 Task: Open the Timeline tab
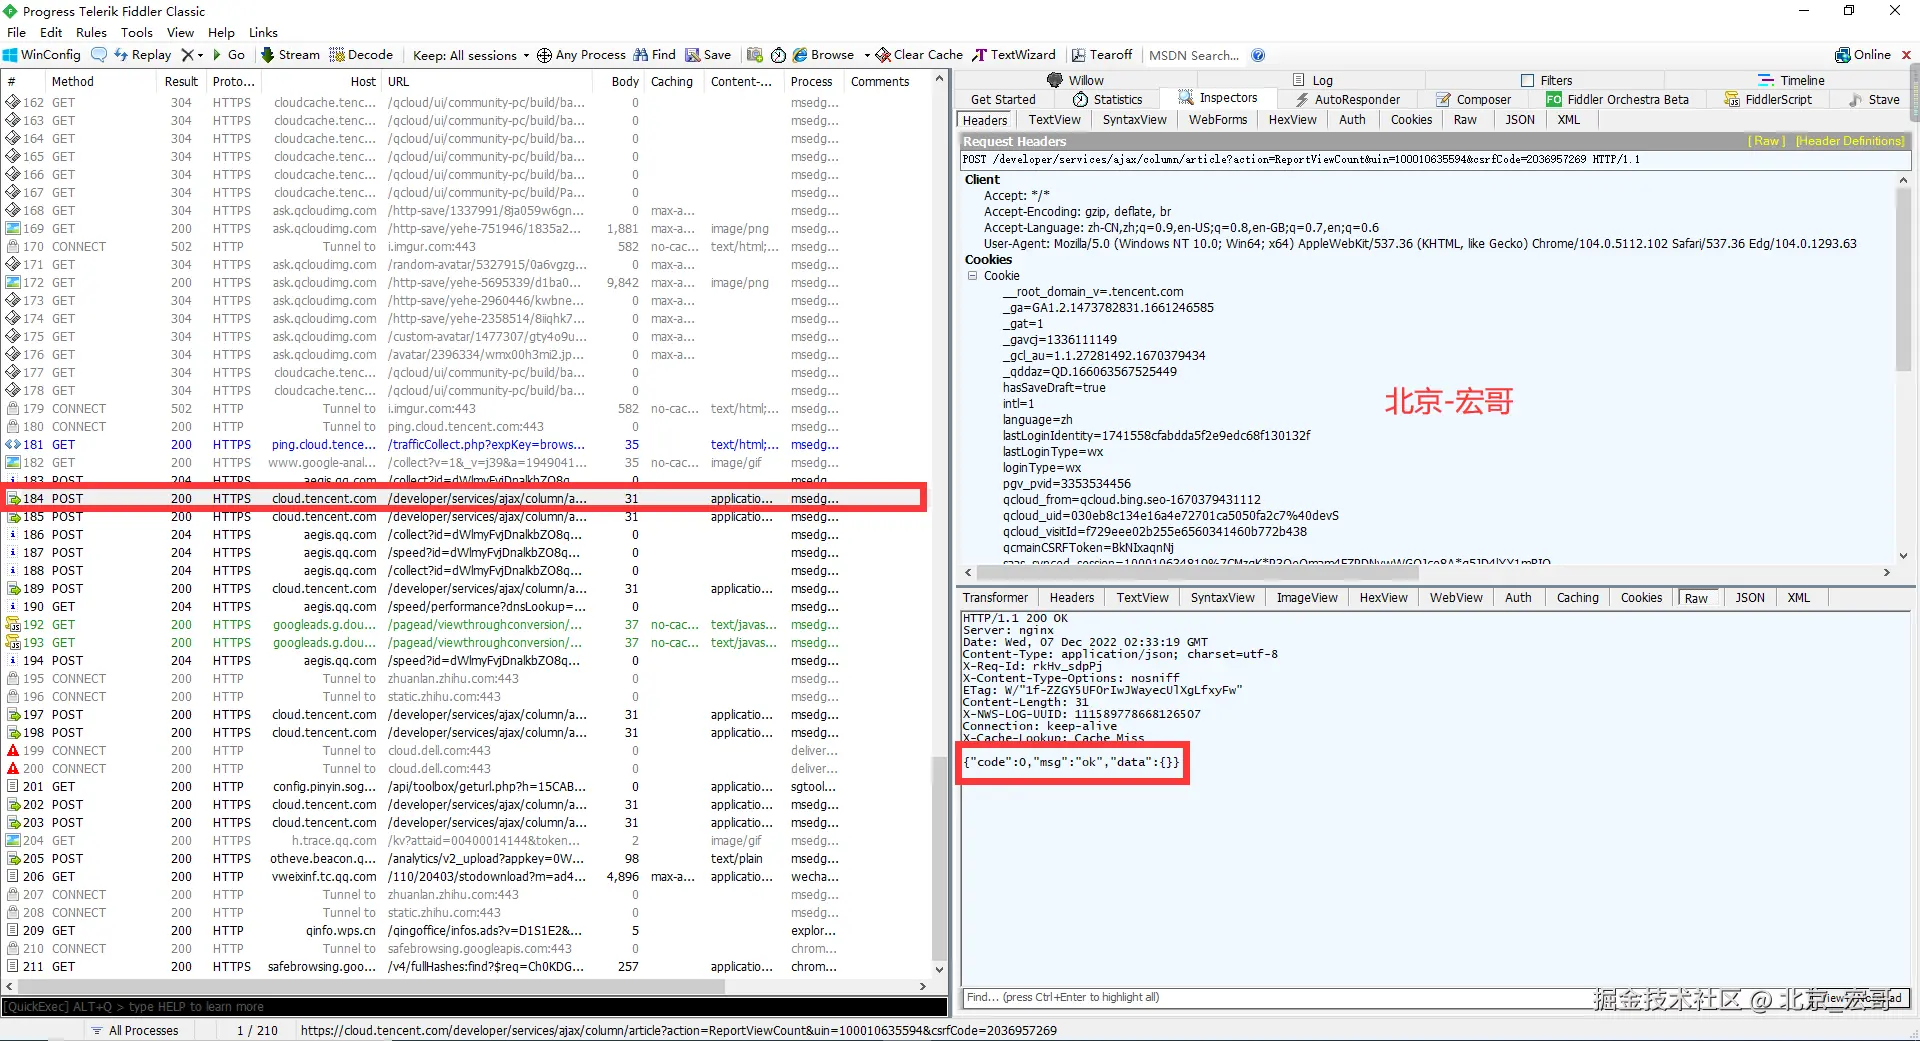click(1792, 80)
